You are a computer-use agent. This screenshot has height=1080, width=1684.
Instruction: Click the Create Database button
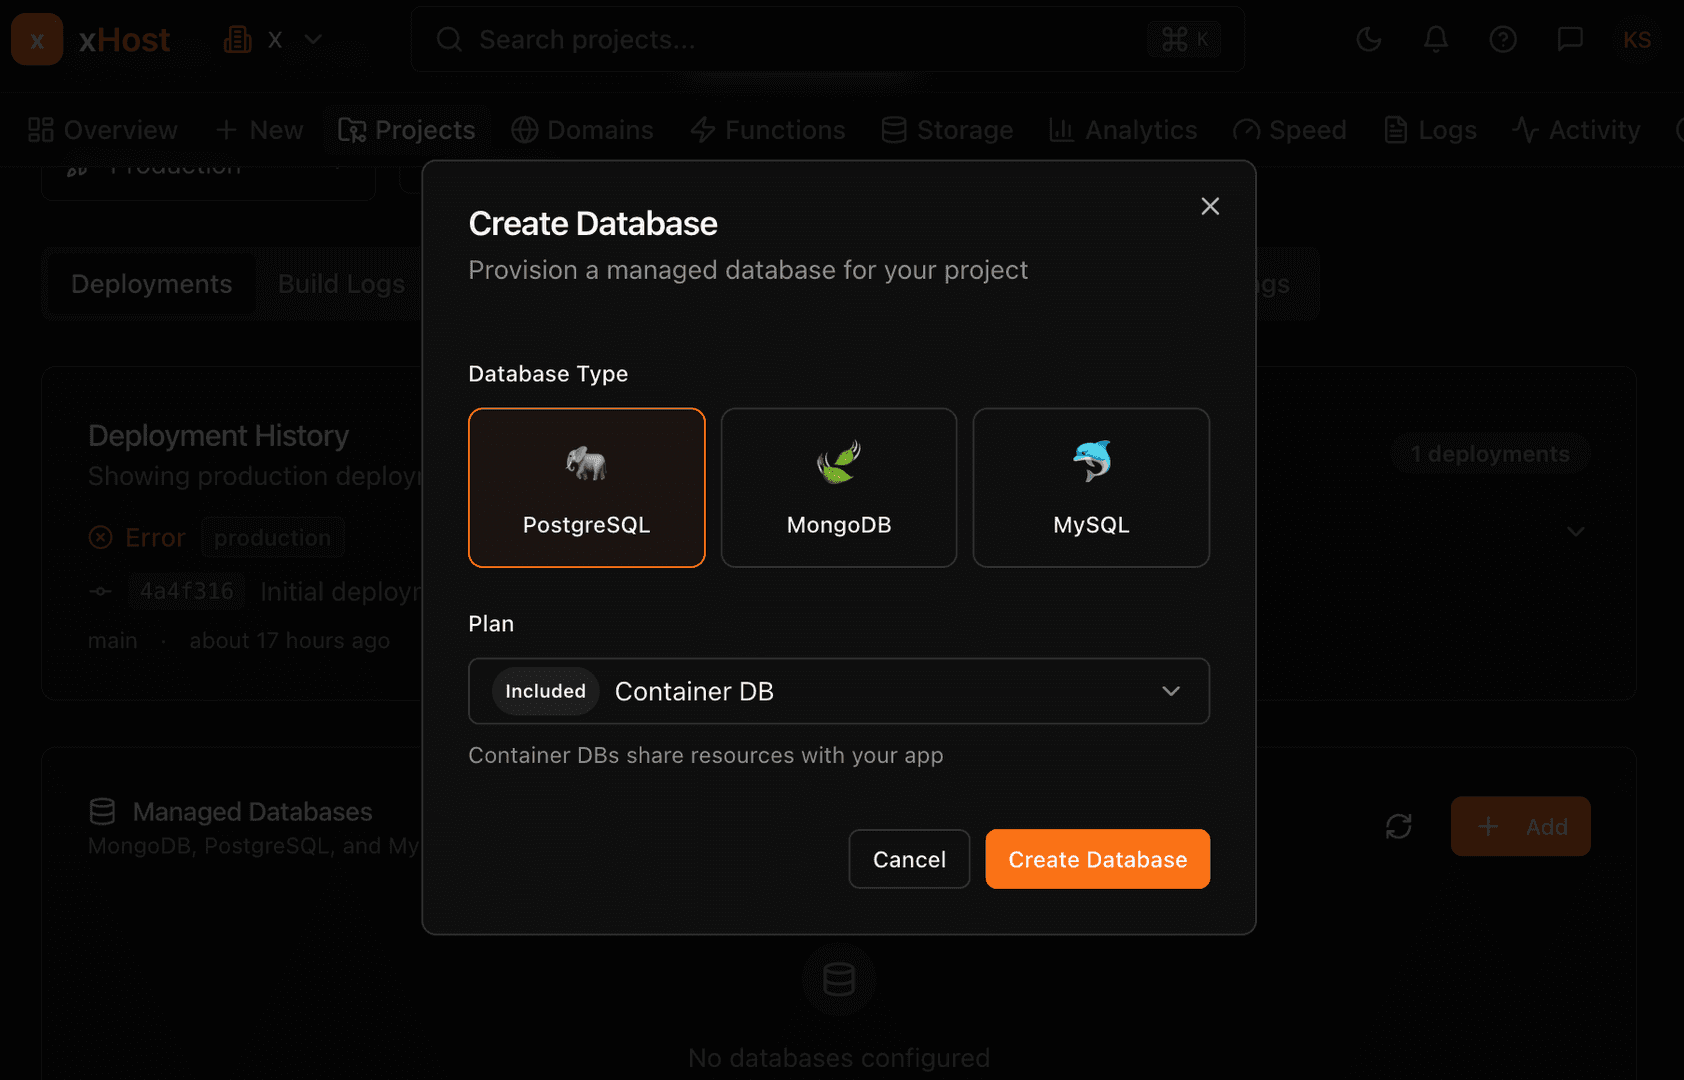pos(1097,859)
